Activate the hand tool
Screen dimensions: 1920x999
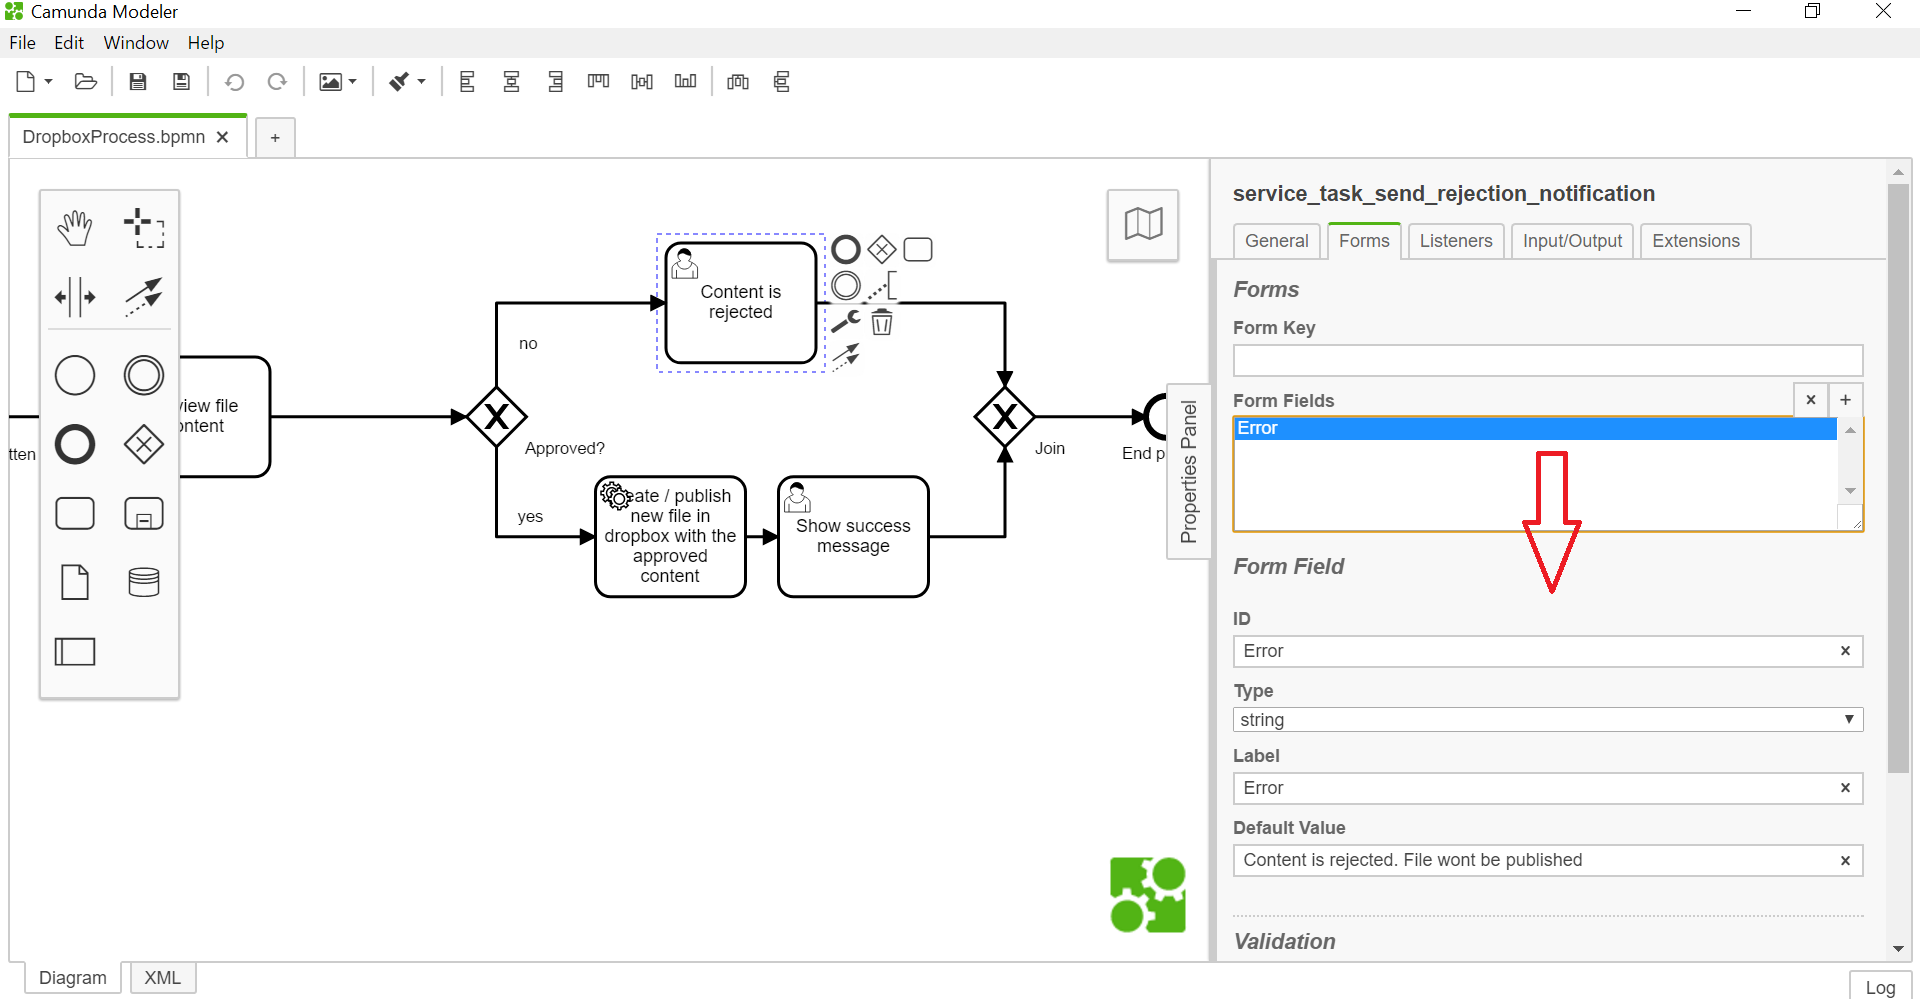point(75,228)
